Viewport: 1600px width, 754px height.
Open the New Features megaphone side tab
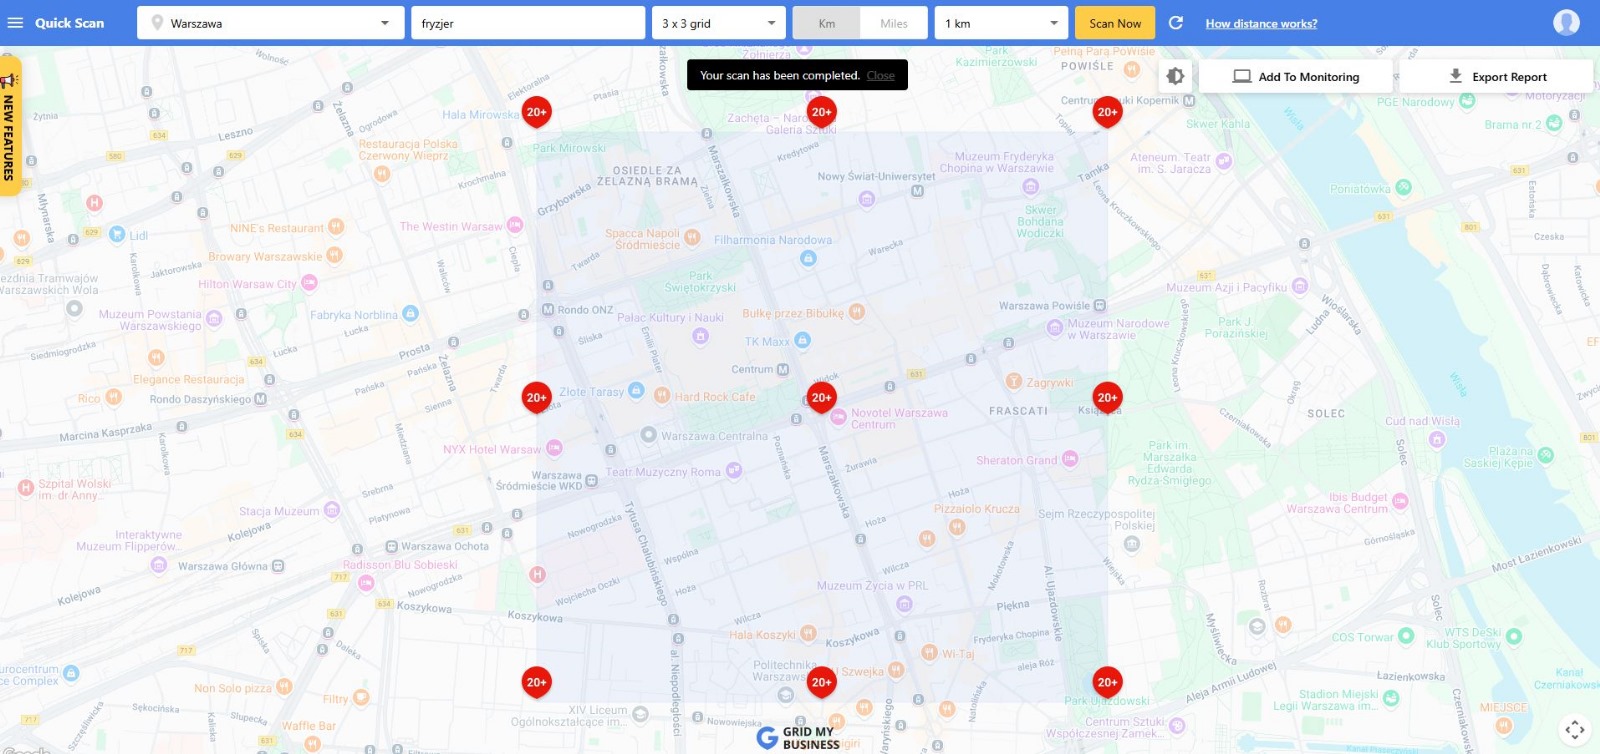coord(9,127)
